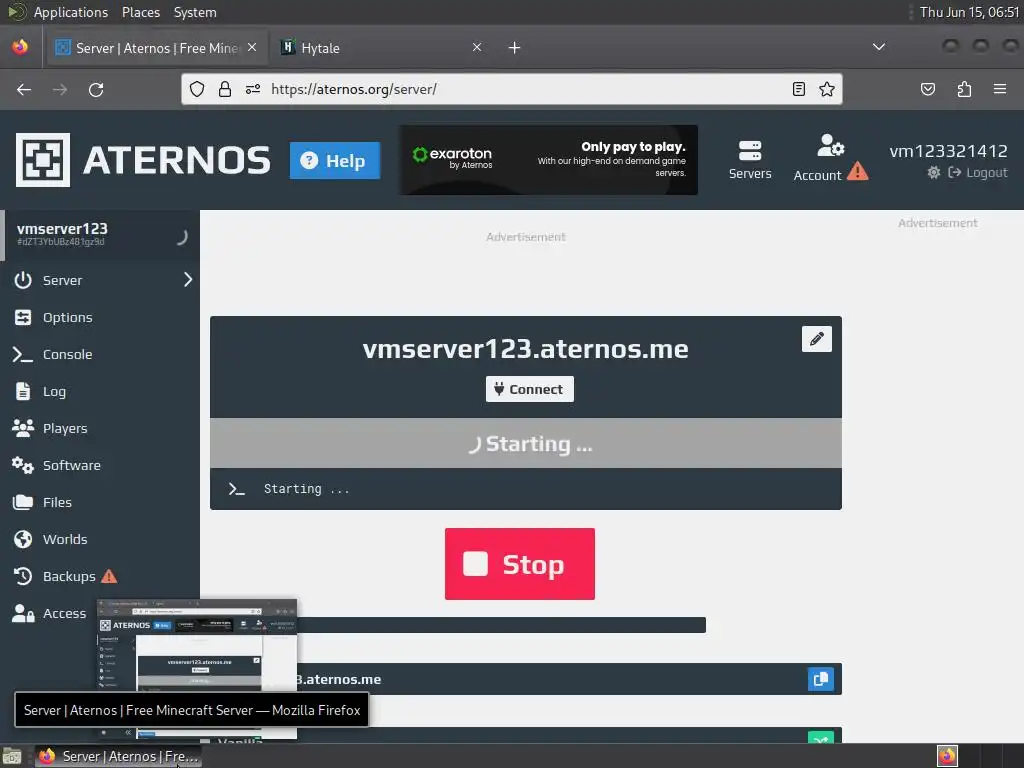The width and height of the screenshot is (1024, 768).
Task: Click the site lock icon
Action: (x=225, y=89)
